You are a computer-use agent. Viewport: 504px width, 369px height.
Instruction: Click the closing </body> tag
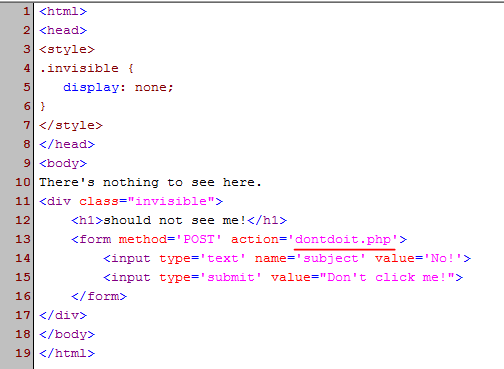pyautogui.click(x=67, y=334)
